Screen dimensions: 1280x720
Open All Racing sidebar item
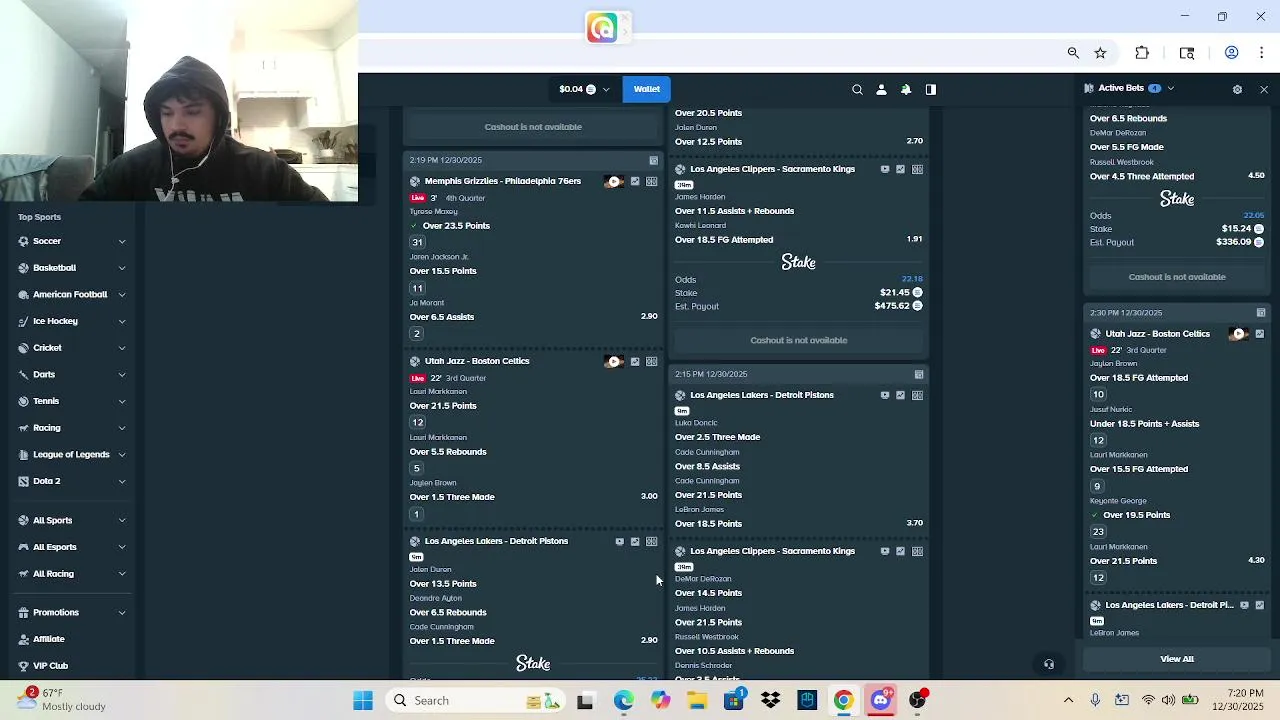coord(72,574)
